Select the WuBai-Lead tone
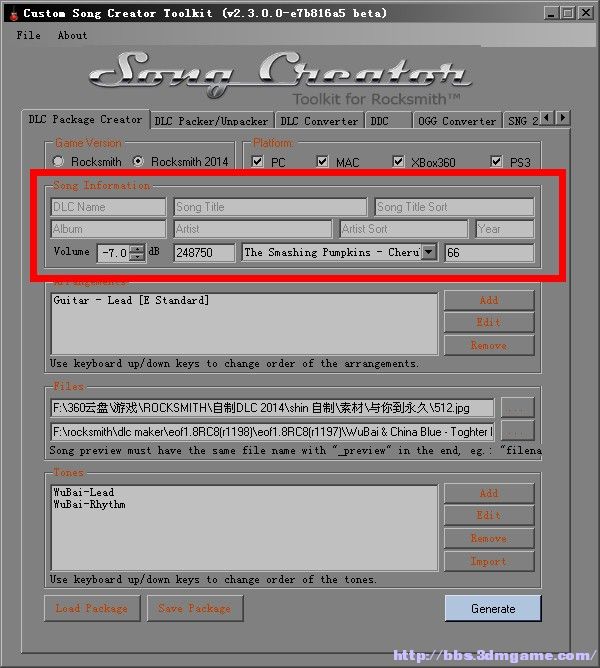The width and height of the screenshot is (600, 668). pyautogui.click(x=84, y=492)
